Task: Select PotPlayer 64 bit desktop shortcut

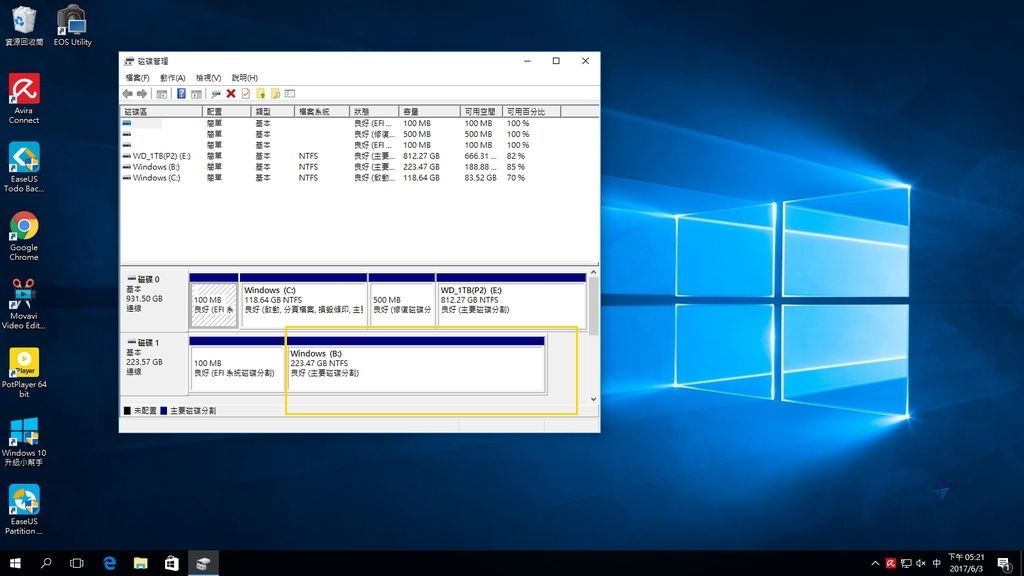Action: (24, 371)
